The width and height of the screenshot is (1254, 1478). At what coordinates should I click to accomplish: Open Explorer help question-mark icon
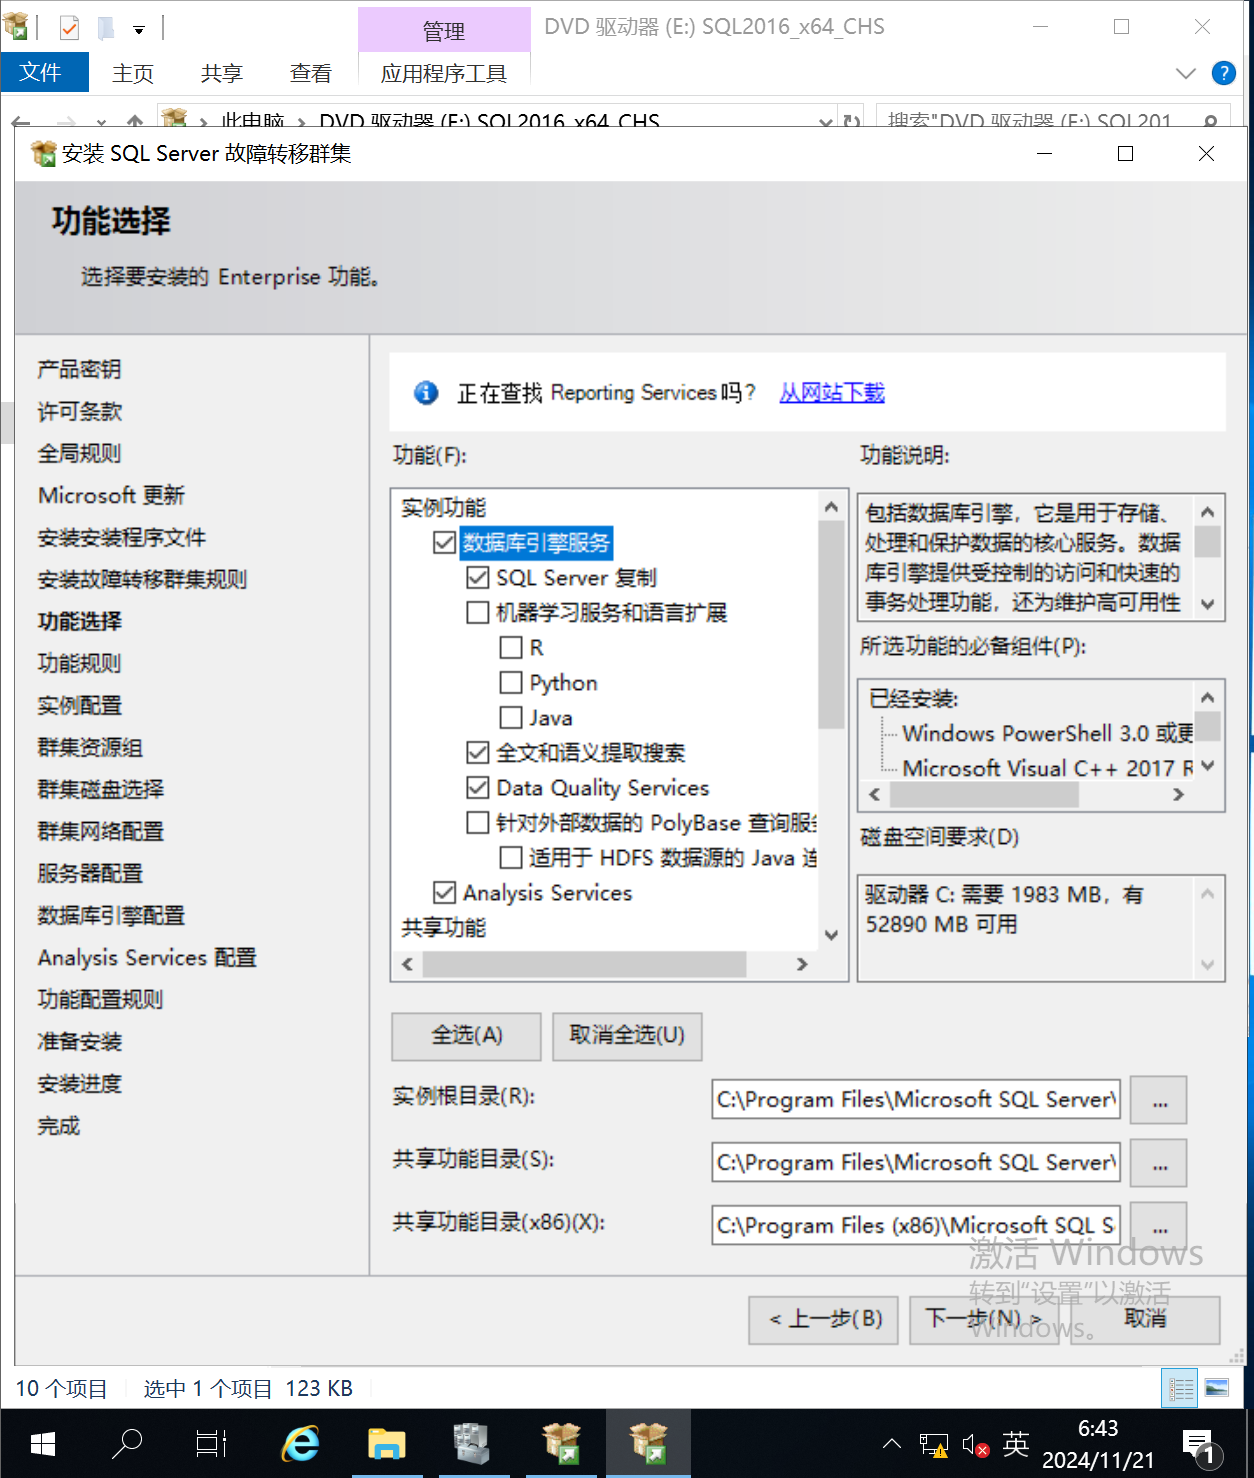[1223, 73]
